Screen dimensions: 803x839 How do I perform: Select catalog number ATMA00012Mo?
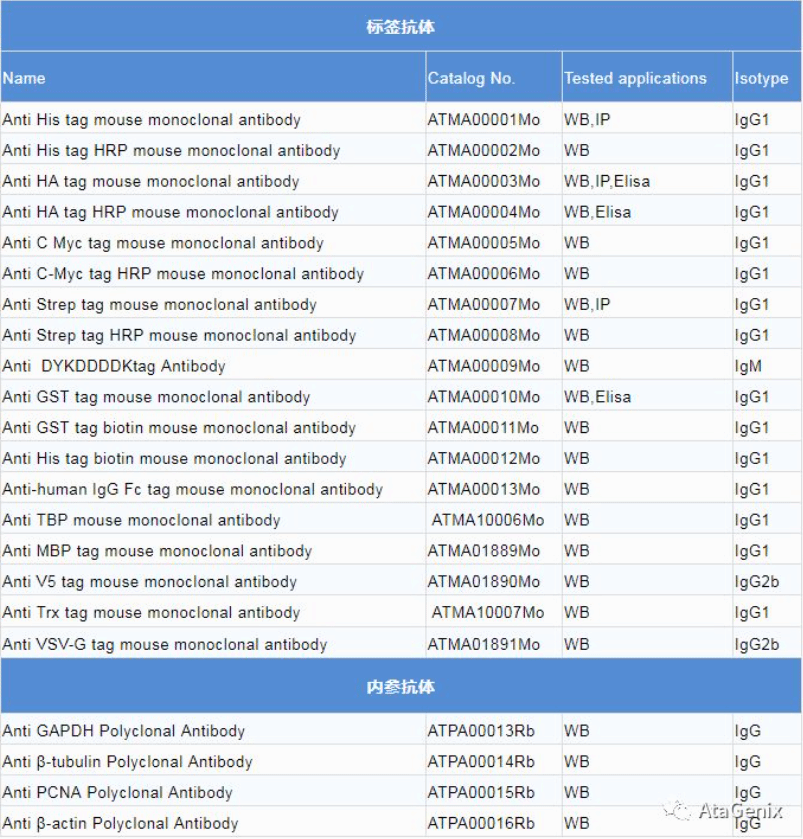coord(484,458)
